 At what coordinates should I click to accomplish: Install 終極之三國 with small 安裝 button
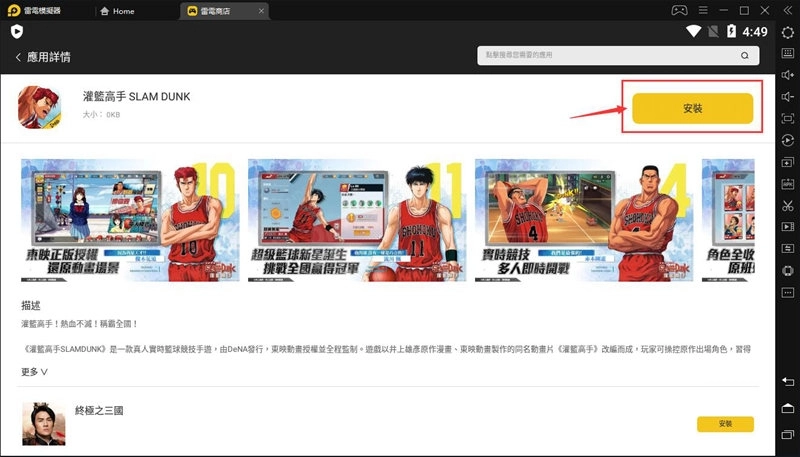725,424
